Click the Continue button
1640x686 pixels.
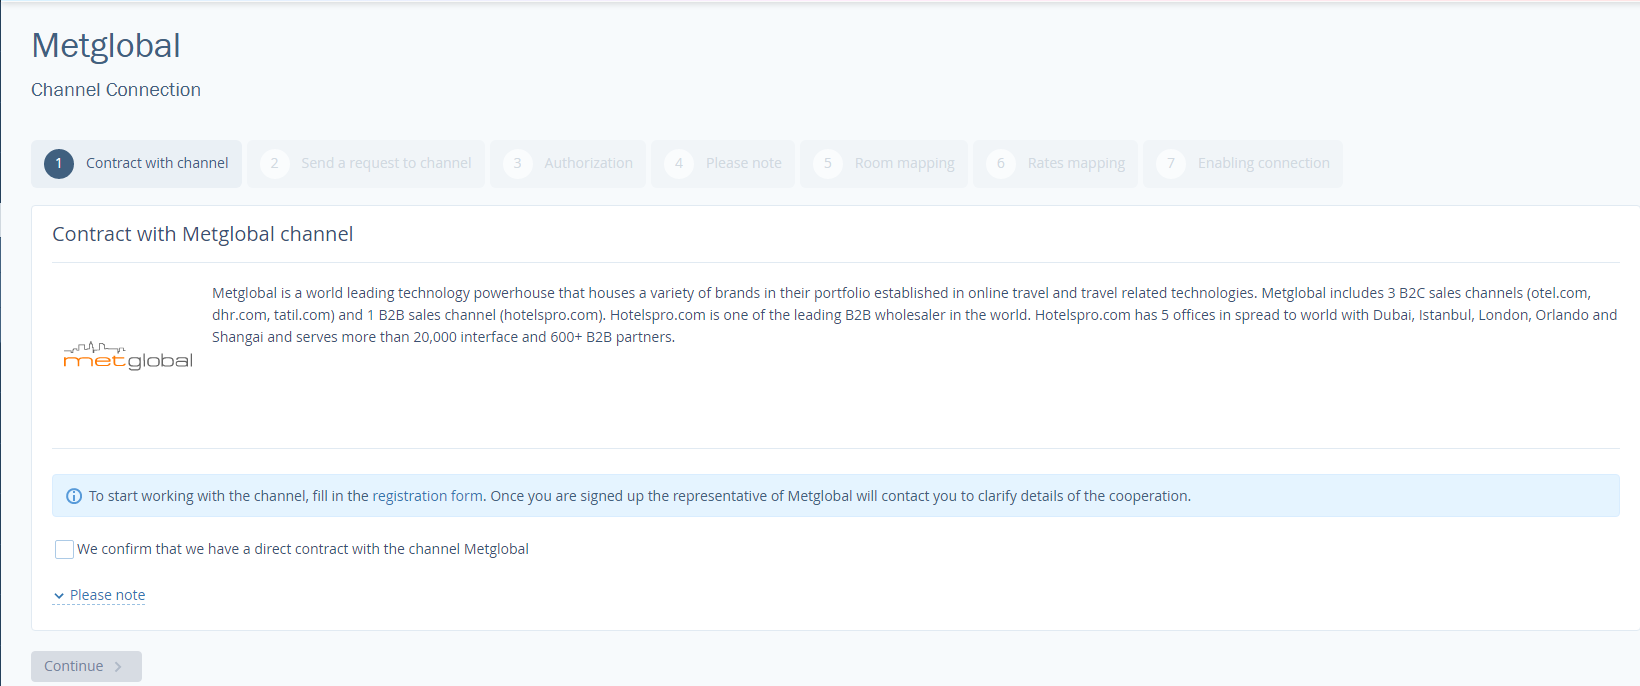click(86, 666)
